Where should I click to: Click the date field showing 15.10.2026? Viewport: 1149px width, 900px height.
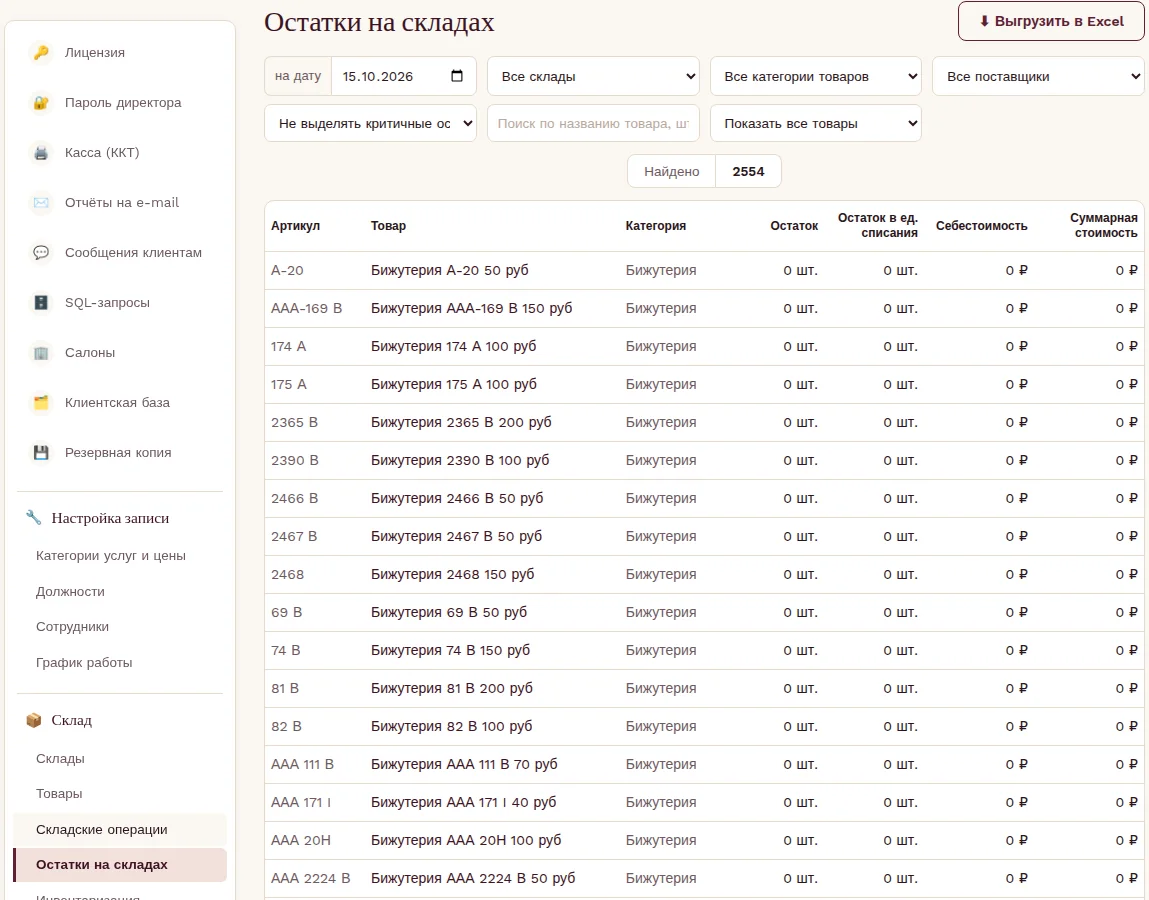[x=404, y=76]
